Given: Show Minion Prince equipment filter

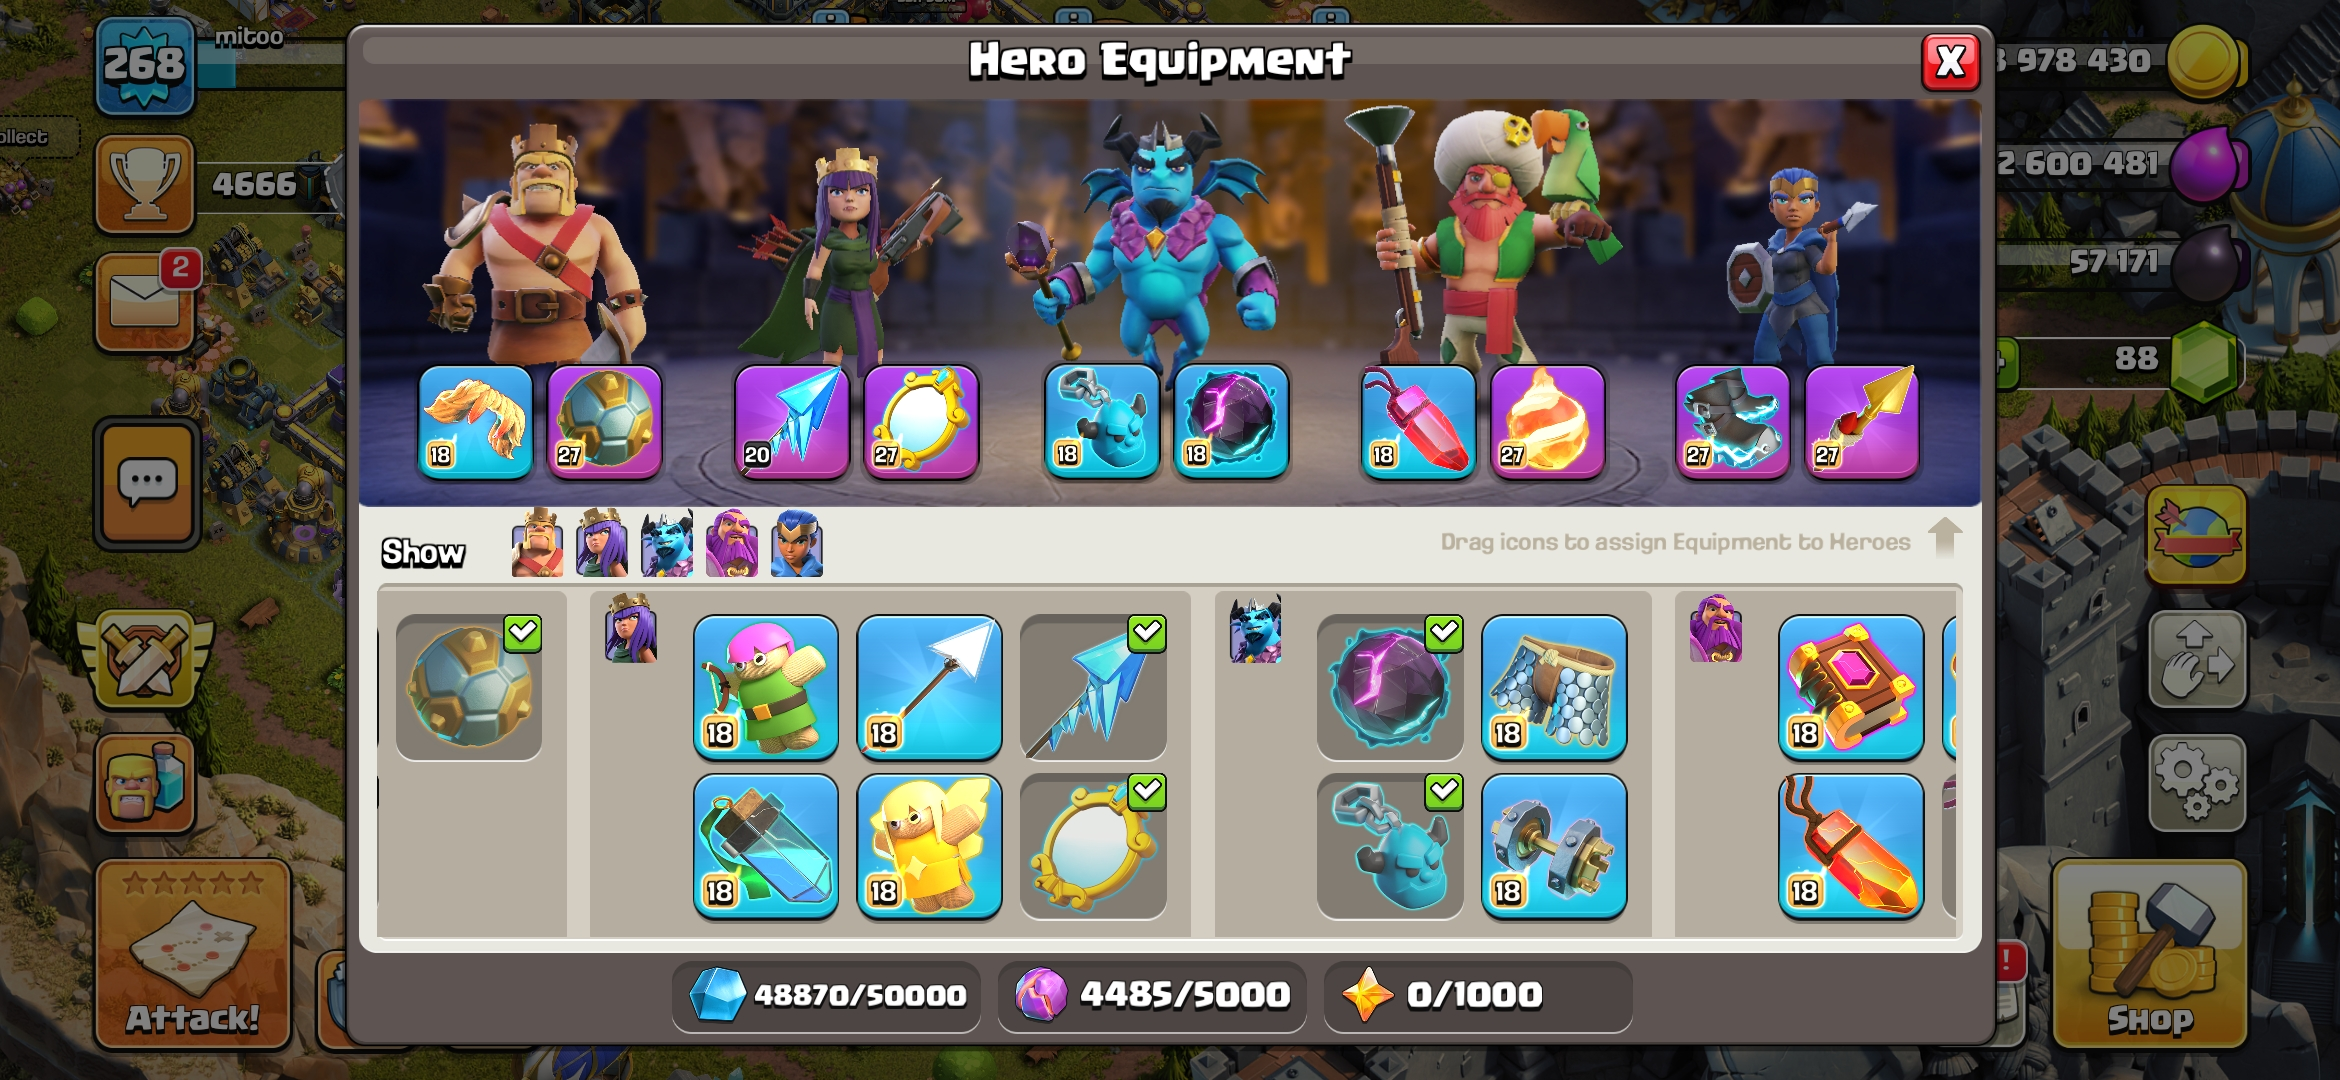Looking at the screenshot, I should (x=667, y=543).
